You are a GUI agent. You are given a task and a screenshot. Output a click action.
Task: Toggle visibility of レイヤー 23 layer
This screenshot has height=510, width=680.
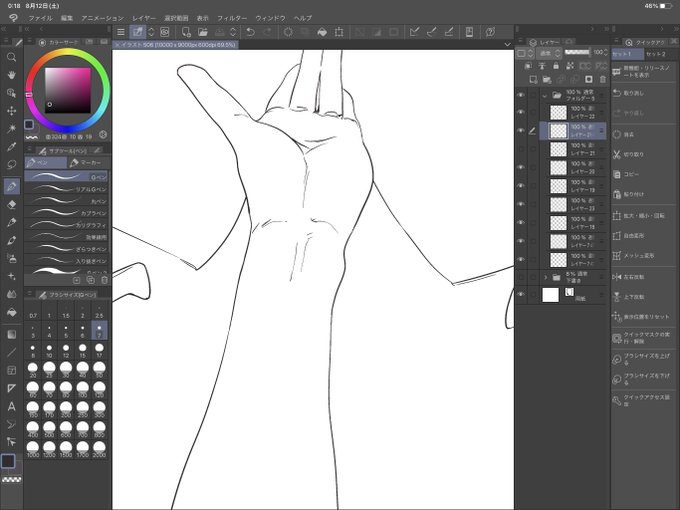(521, 204)
